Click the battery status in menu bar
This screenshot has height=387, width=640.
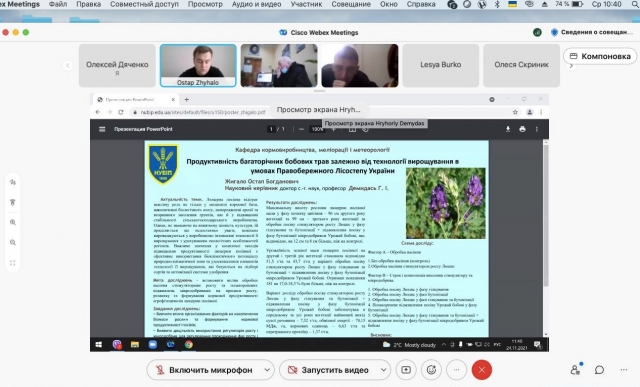pyautogui.click(x=569, y=4)
